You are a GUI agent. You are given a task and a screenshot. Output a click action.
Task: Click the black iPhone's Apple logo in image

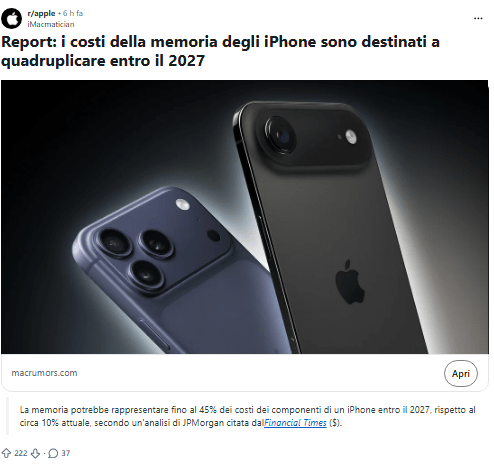tap(349, 282)
